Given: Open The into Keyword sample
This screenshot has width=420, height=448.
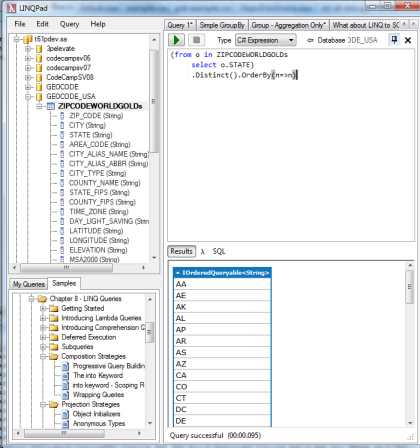Looking at the screenshot, I should coord(98,376).
